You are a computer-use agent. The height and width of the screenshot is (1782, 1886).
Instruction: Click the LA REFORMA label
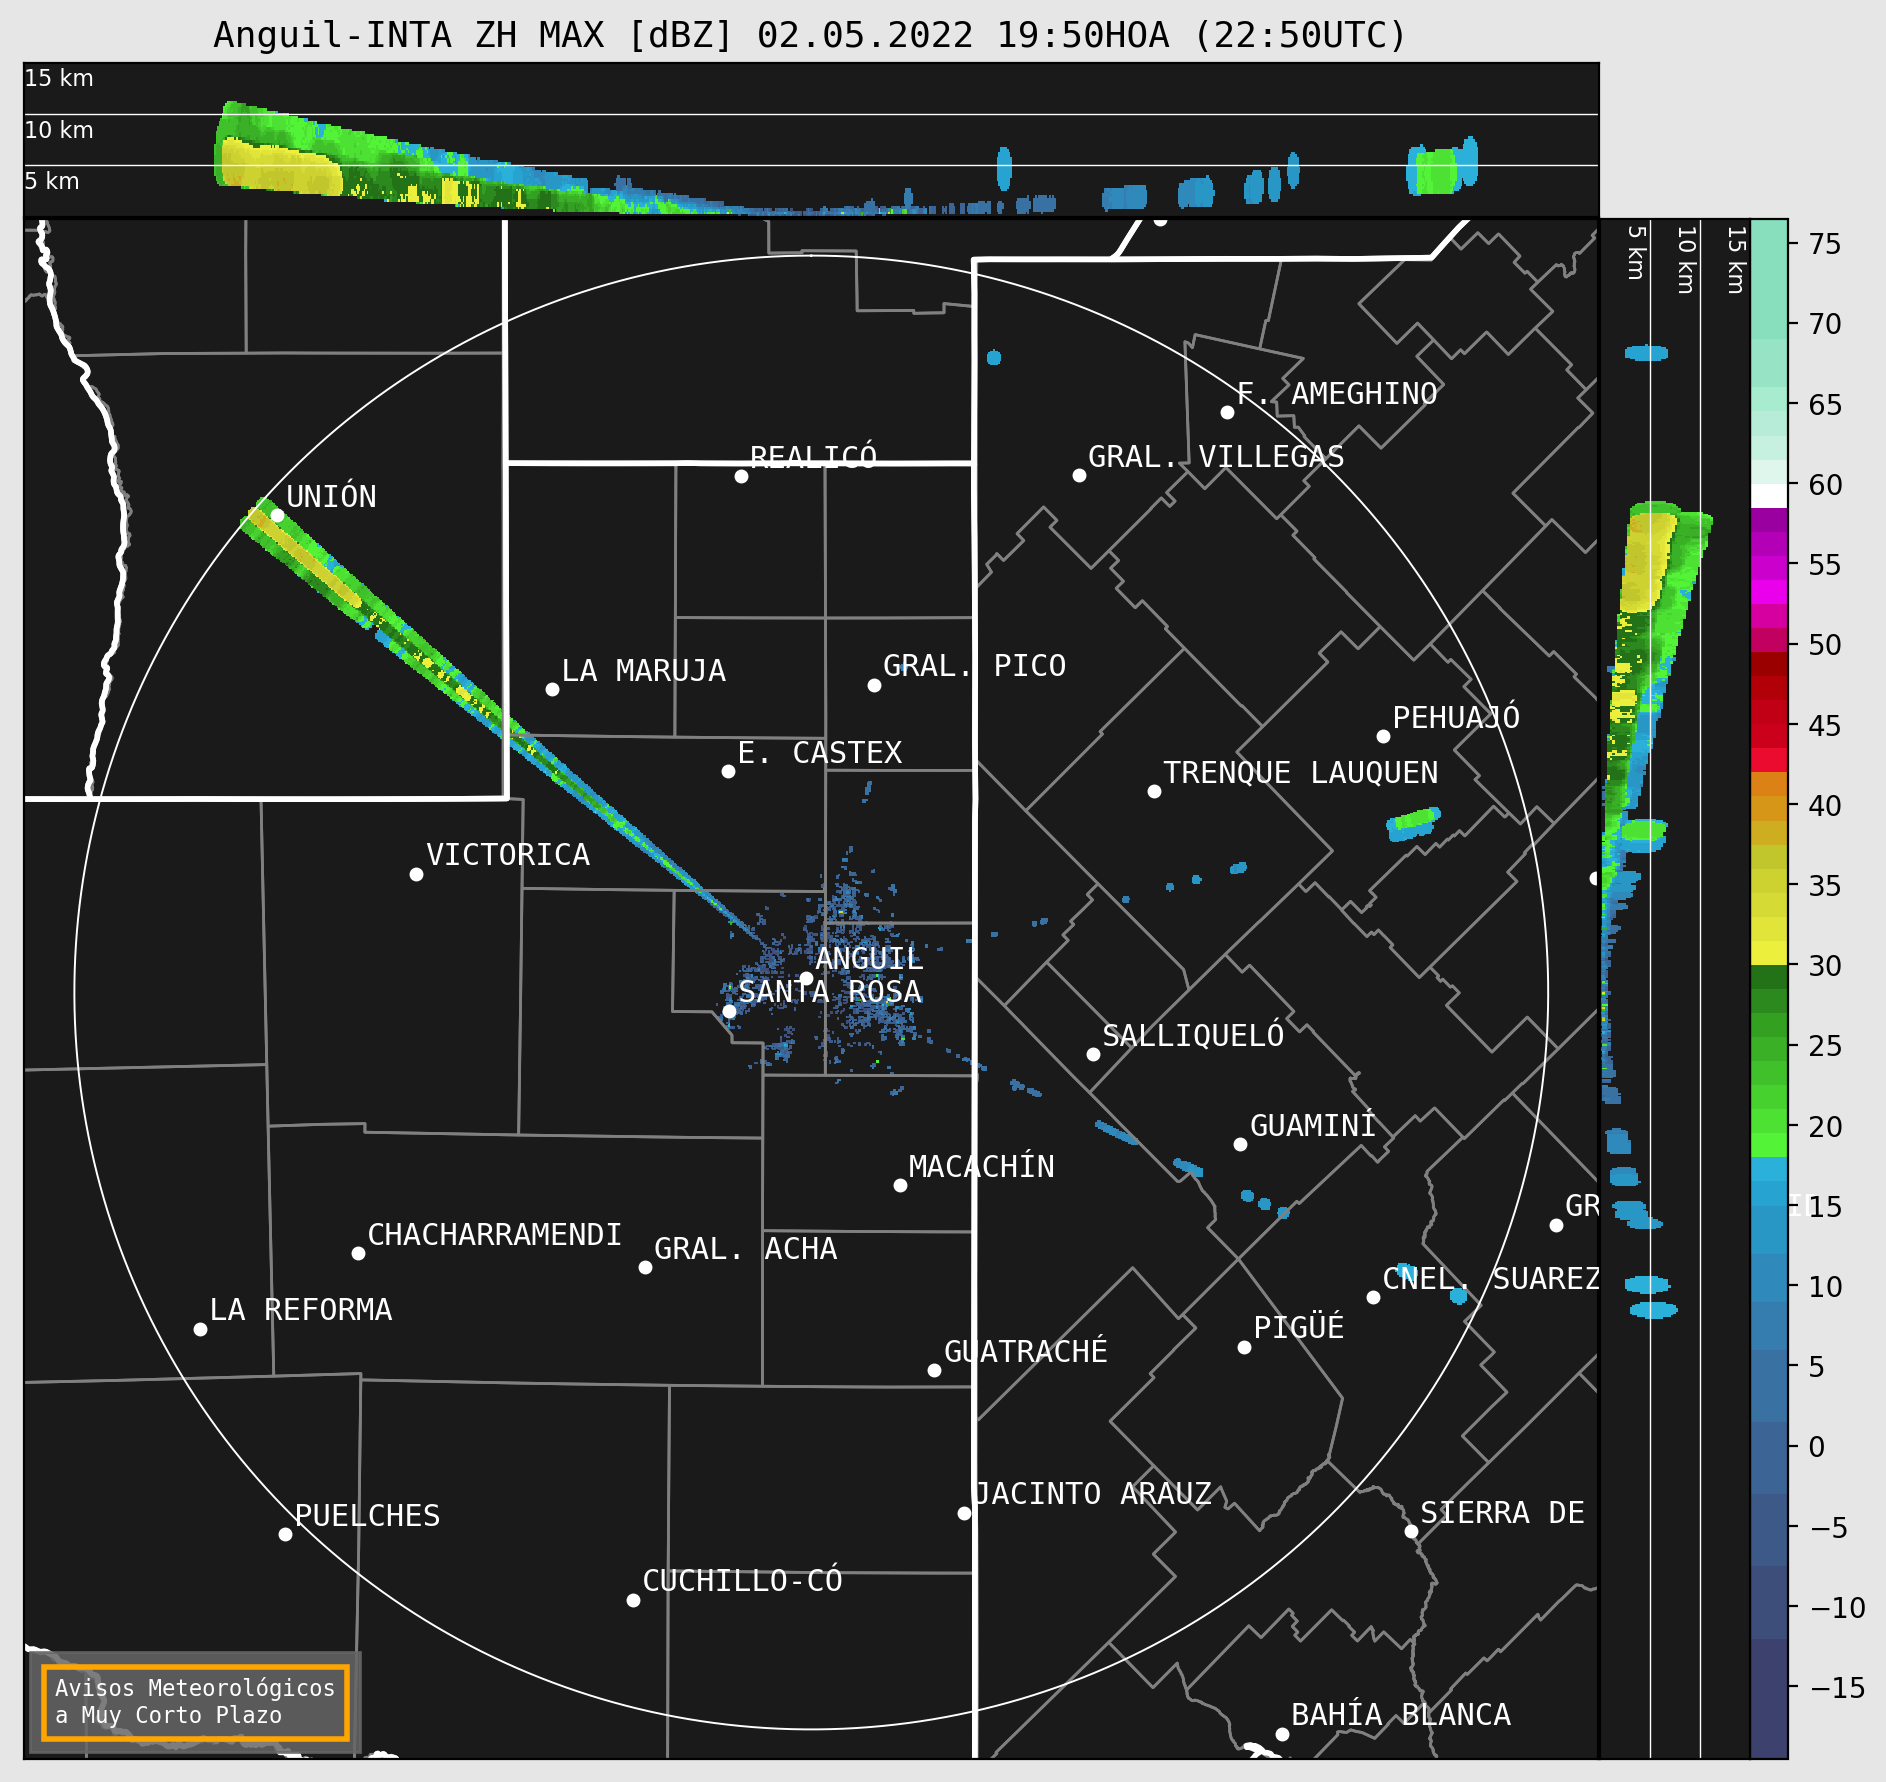pos(301,1310)
